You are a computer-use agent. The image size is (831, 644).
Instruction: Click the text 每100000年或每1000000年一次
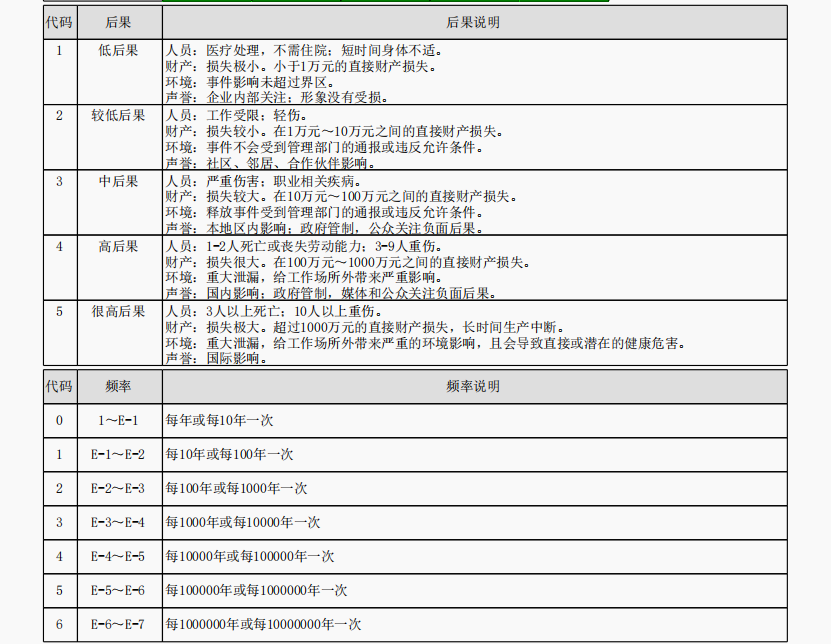tap(256, 590)
